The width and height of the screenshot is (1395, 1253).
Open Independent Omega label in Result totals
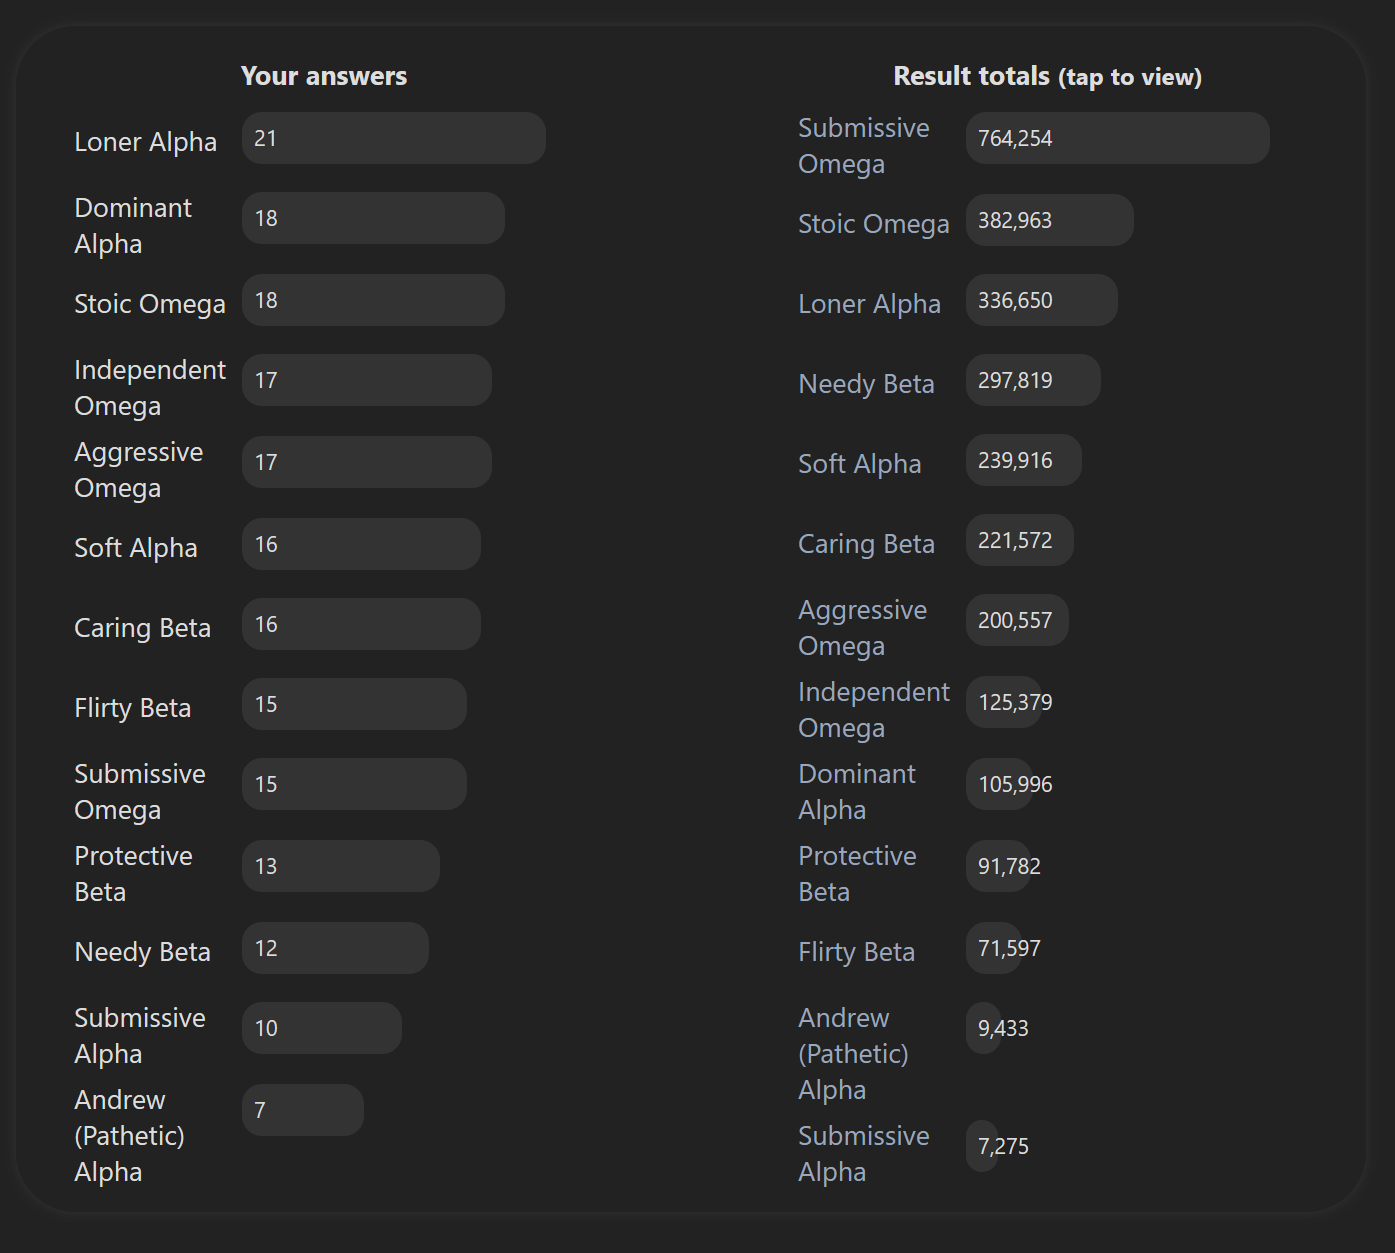click(874, 710)
